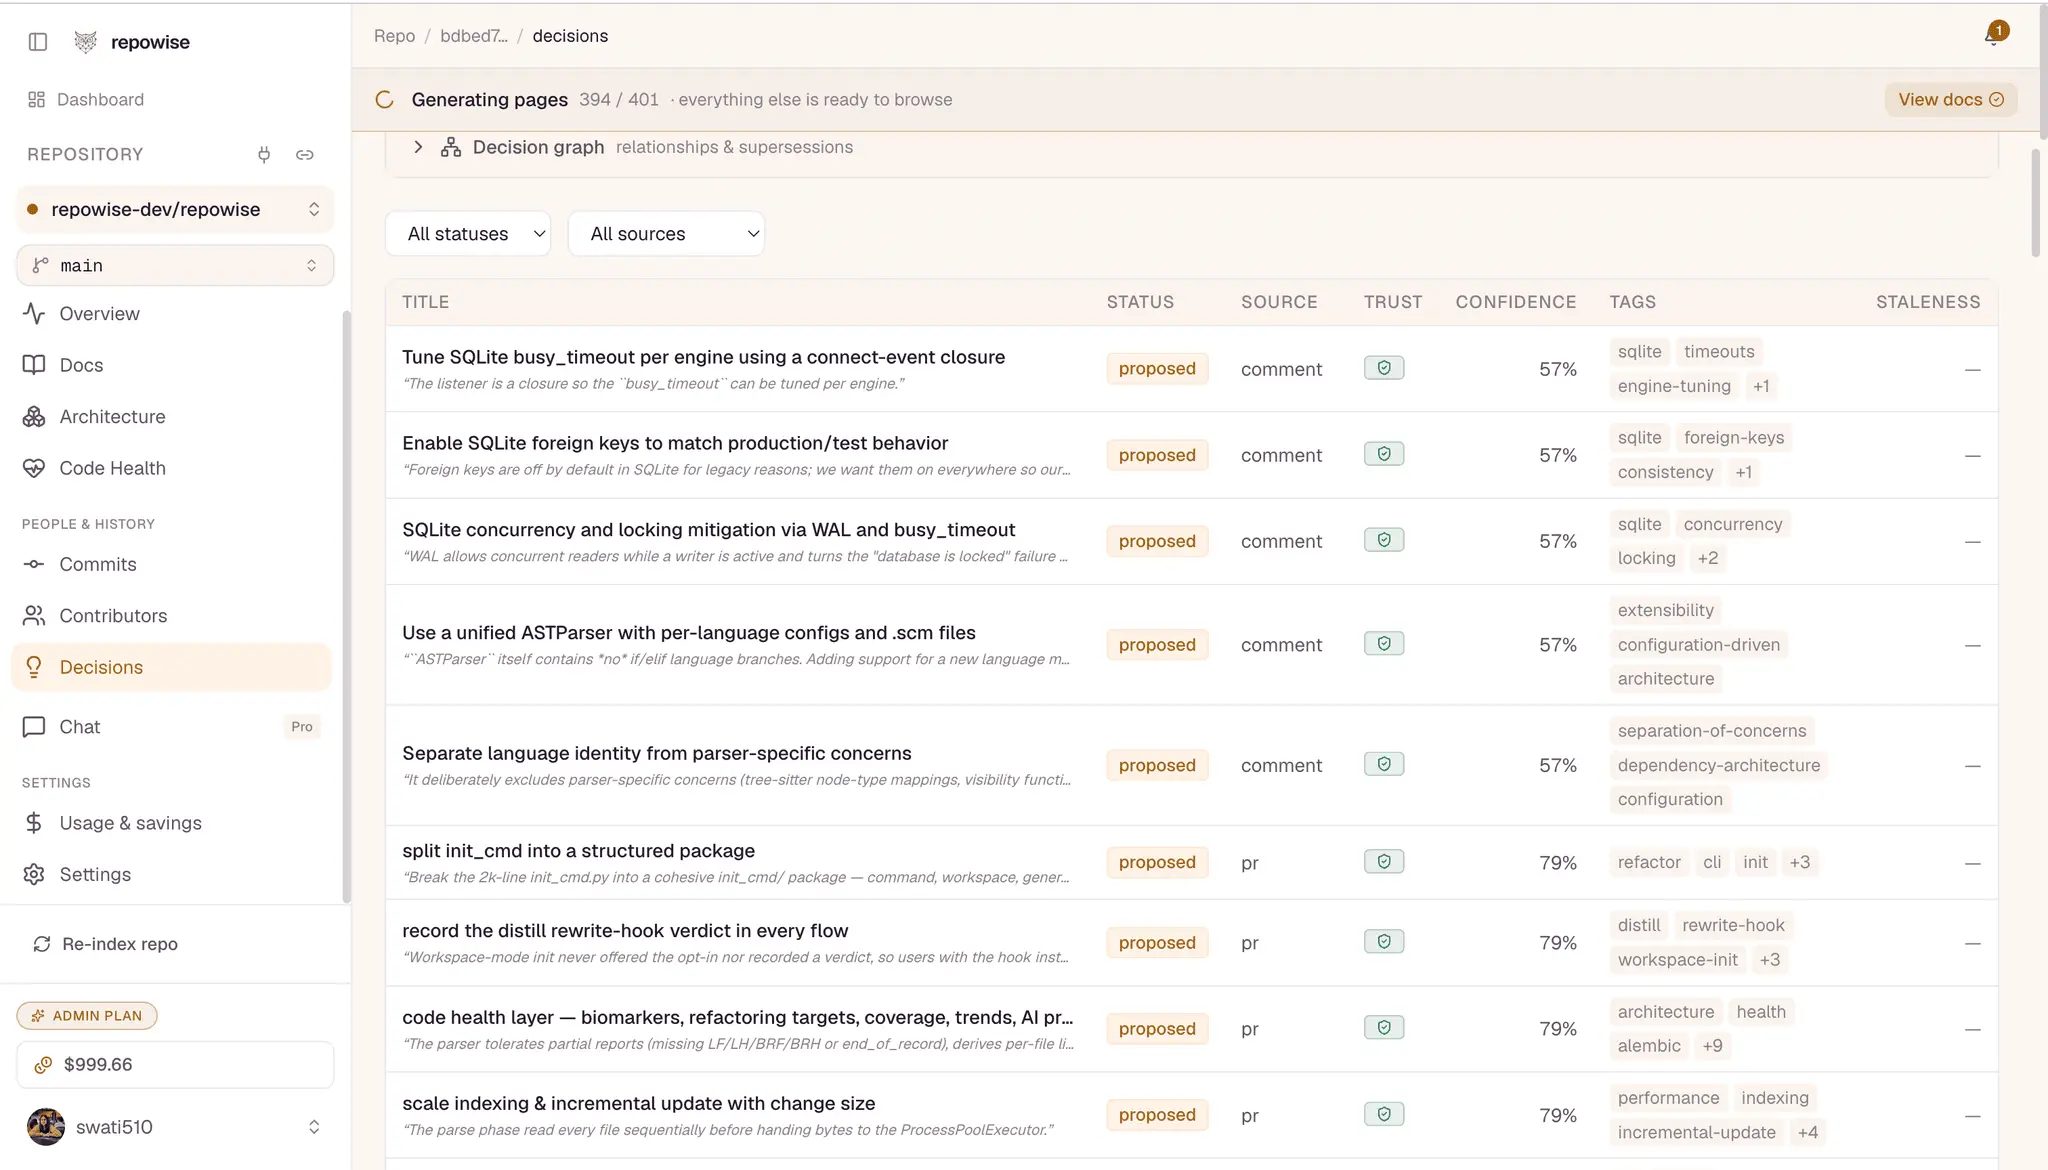Open 'SQLite concurrency and locking mitigation' decision
Viewport: 2048px width, 1170px height.
pos(708,530)
